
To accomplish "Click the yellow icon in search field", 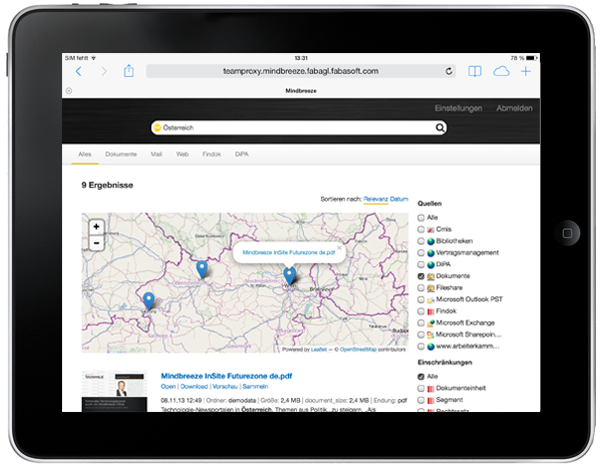I will click(157, 127).
